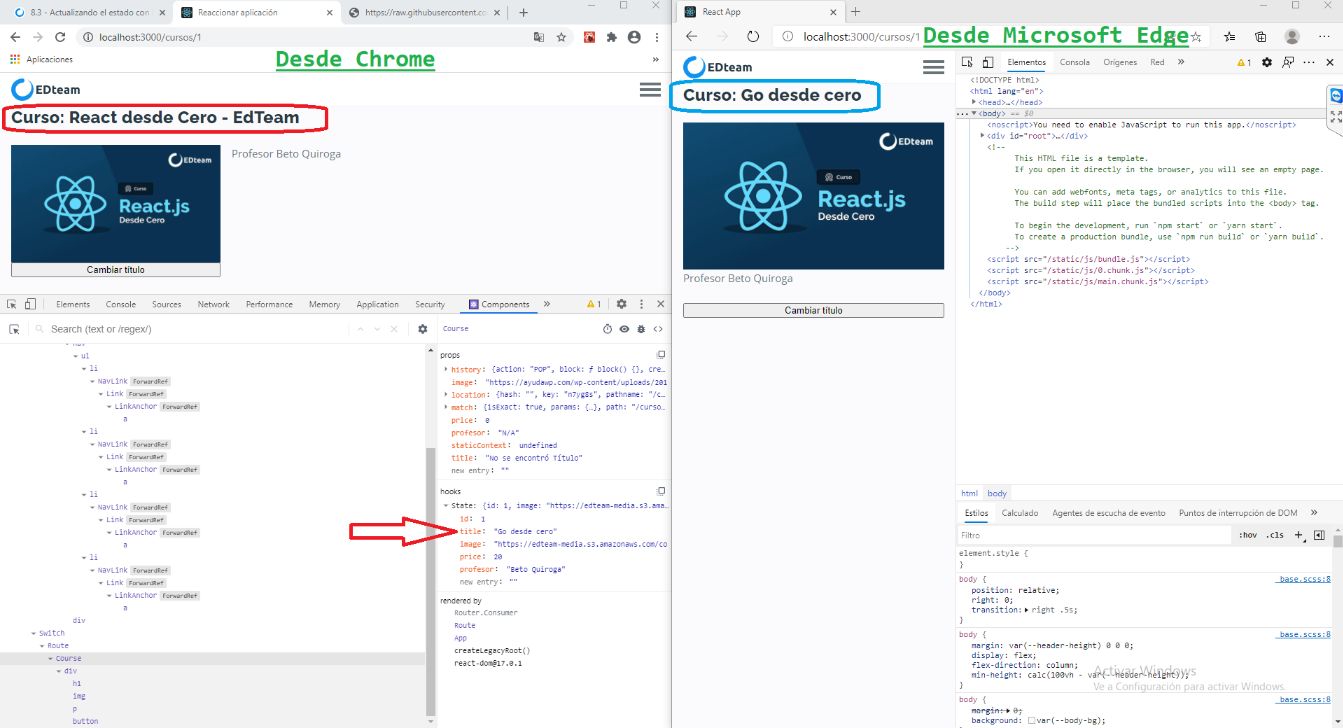Go back in Edge browser

691,36
